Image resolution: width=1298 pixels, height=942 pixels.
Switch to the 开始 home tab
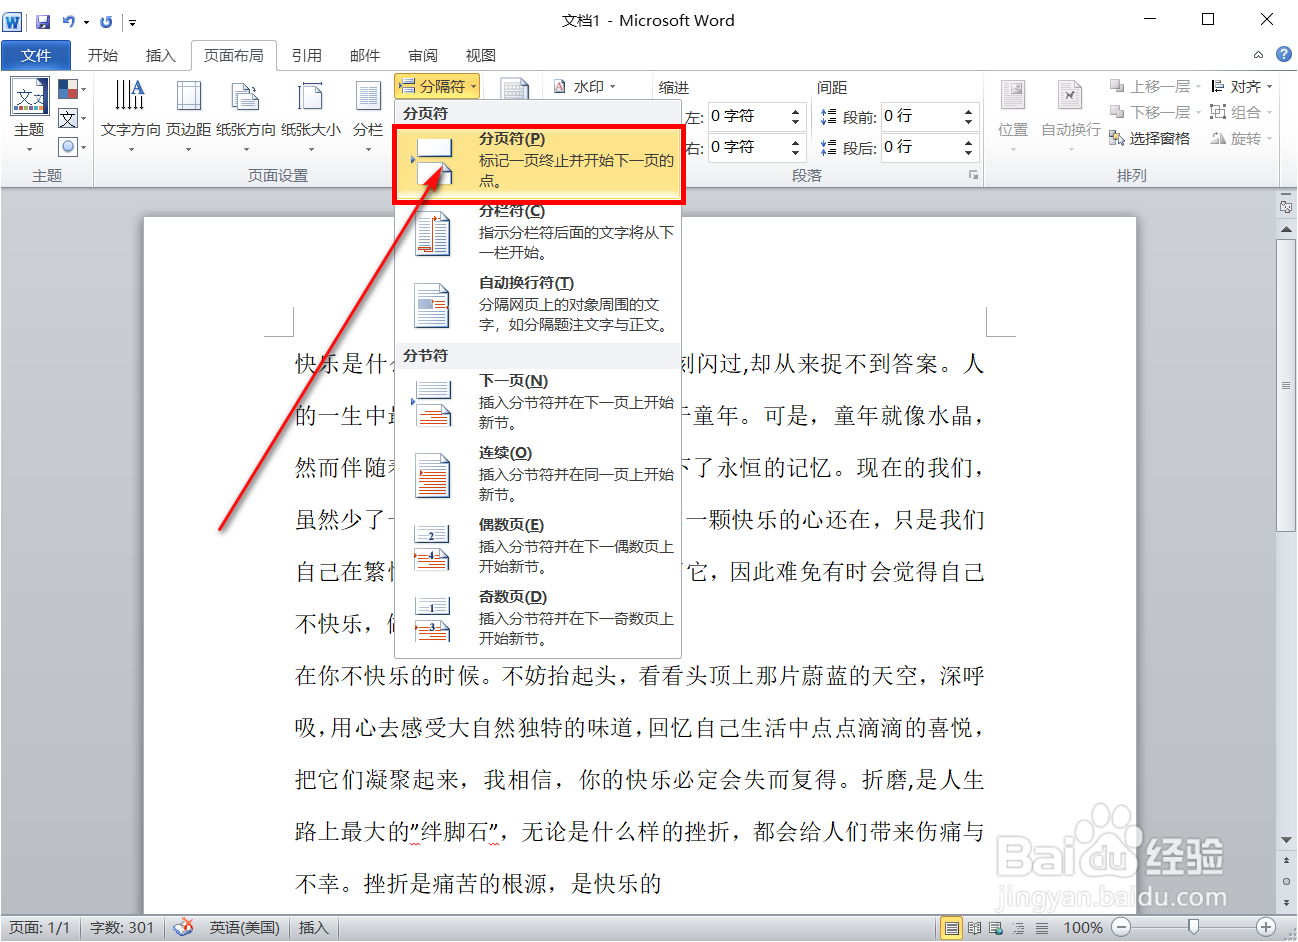pos(103,55)
